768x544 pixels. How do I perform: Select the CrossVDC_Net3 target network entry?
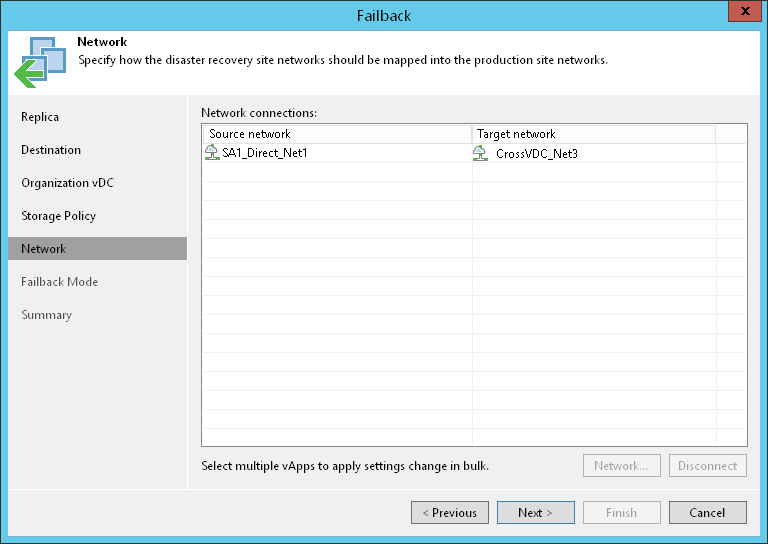point(537,153)
